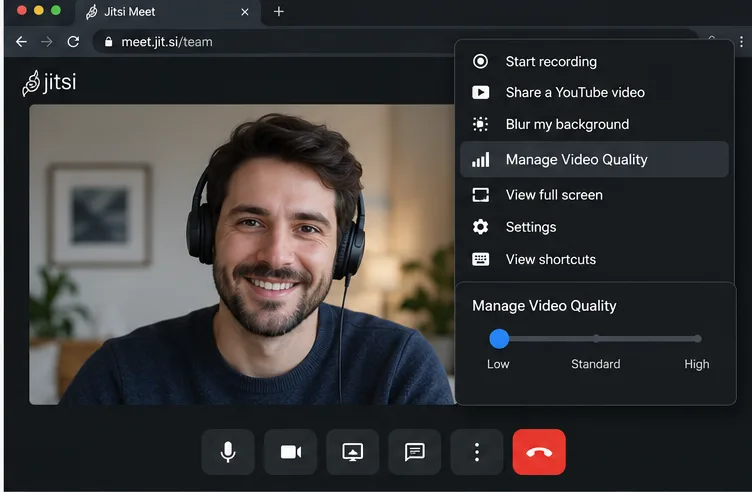The height and width of the screenshot is (492, 752).
Task: Click the High quality label
Action: pyautogui.click(x=696, y=364)
